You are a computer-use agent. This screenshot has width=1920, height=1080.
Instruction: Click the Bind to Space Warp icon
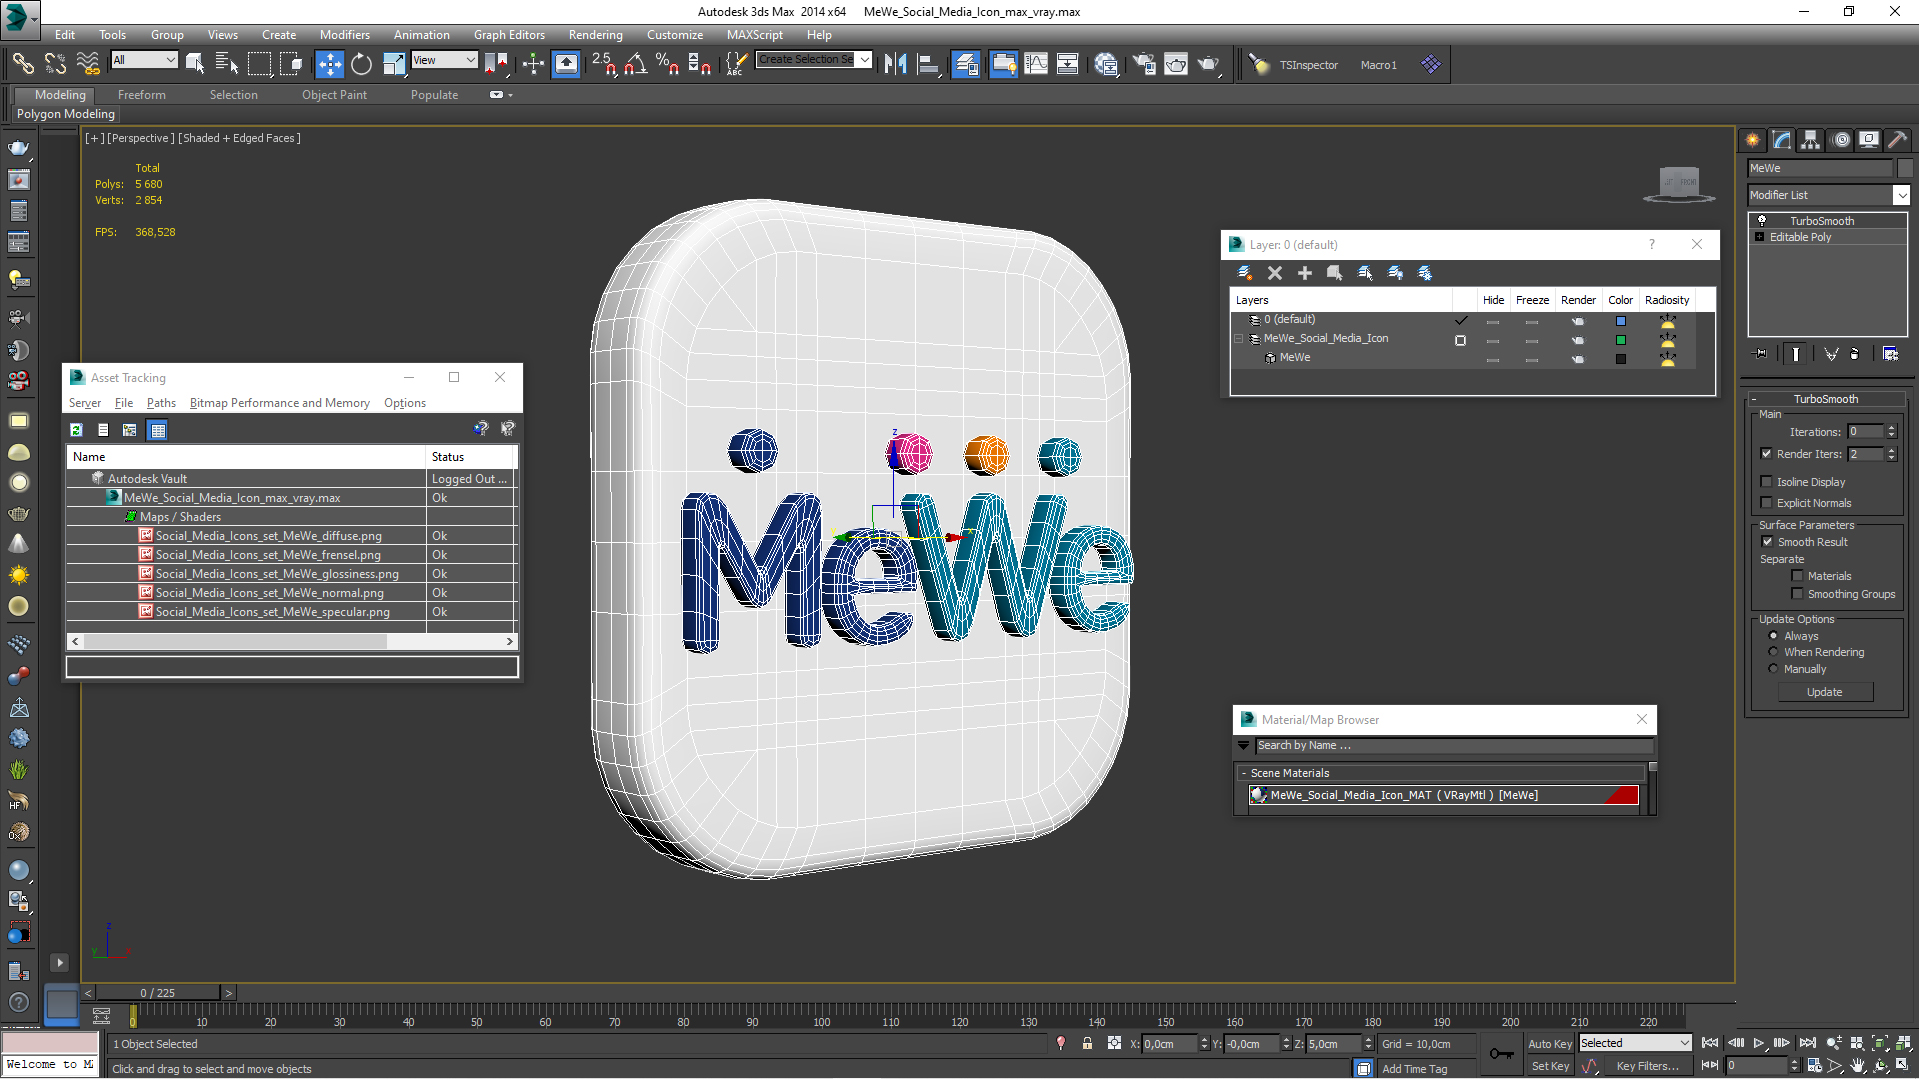88,64
